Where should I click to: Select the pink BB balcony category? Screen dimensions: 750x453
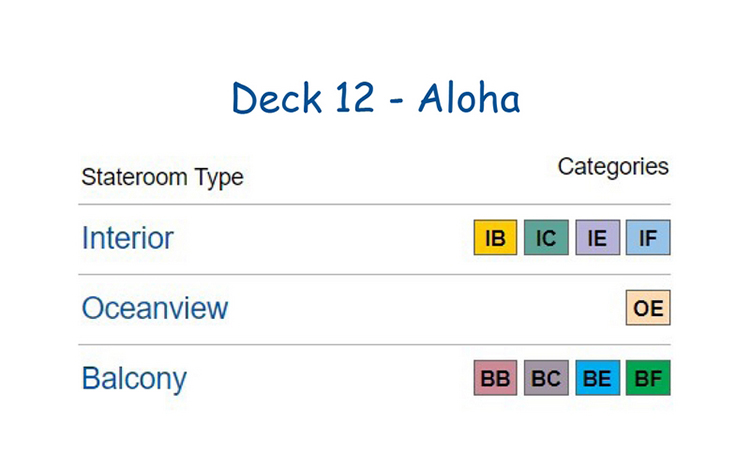coord(495,378)
